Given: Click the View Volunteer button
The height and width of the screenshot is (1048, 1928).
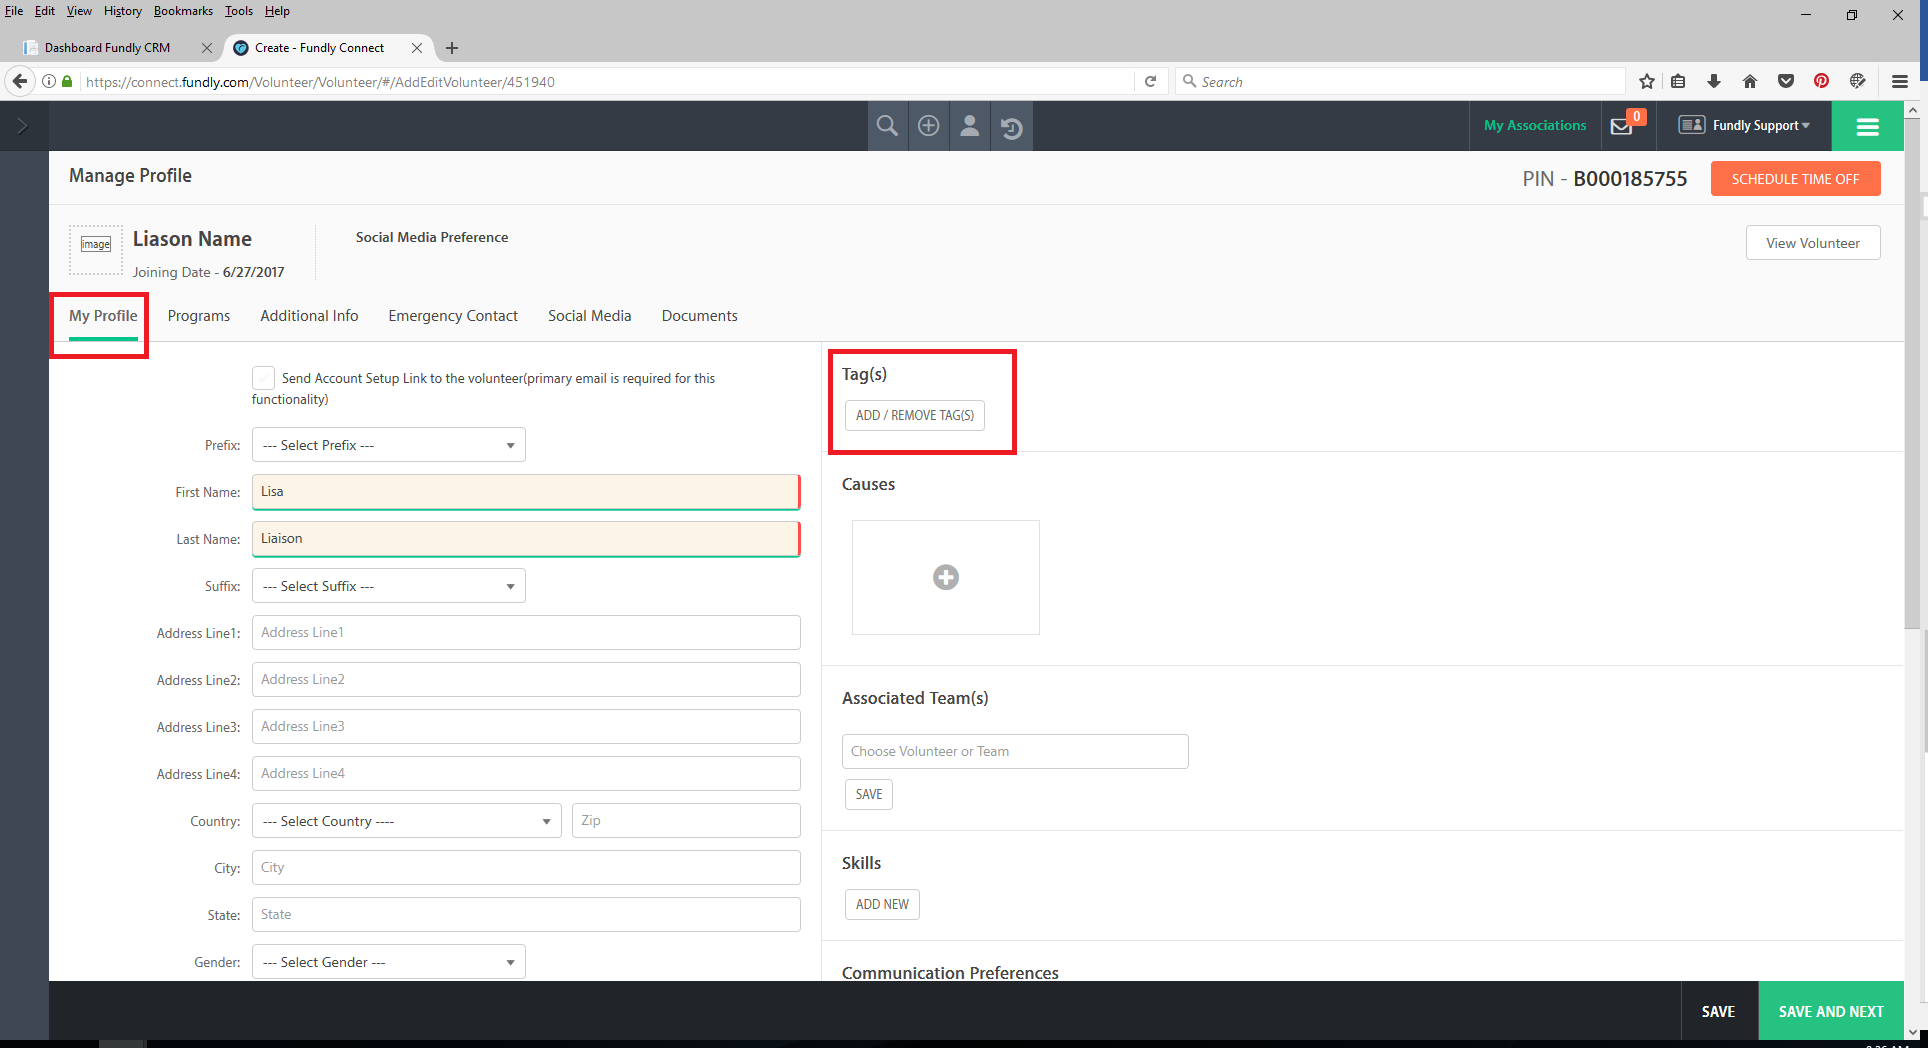Looking at the screenshot, I should pyautogui.click(x=1813, y=243).
